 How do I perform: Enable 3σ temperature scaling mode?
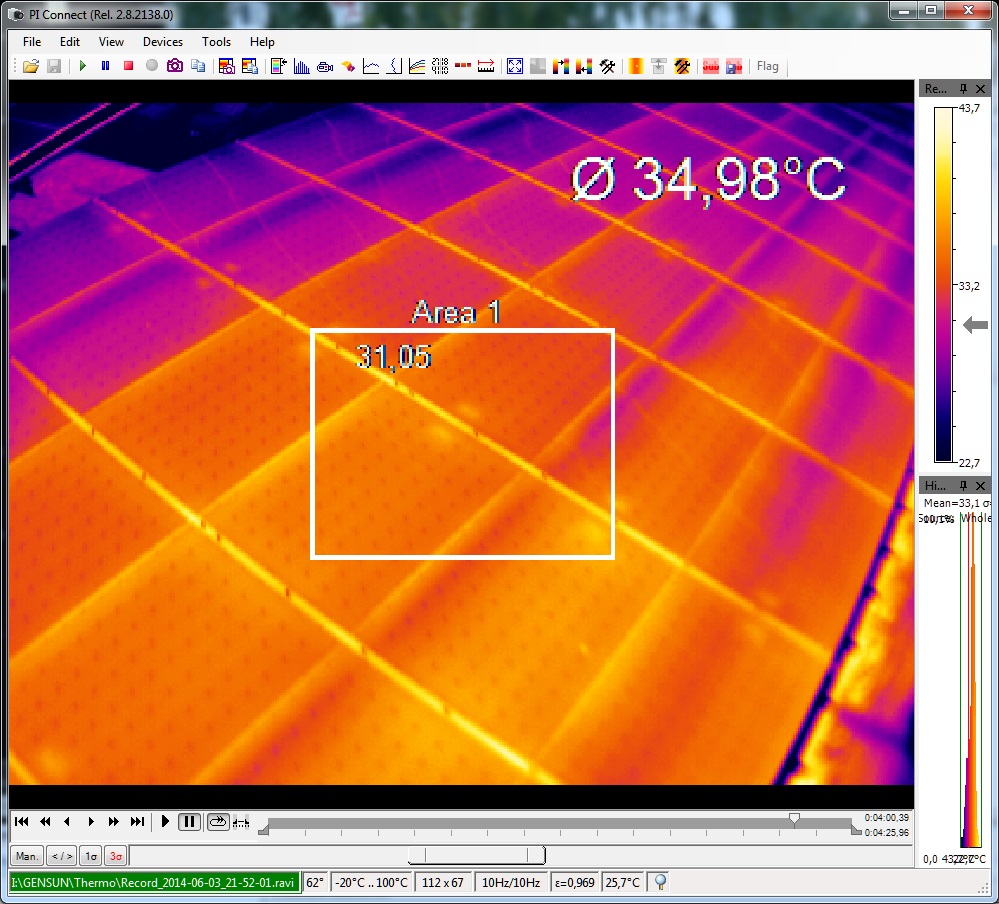coord(116,856)
